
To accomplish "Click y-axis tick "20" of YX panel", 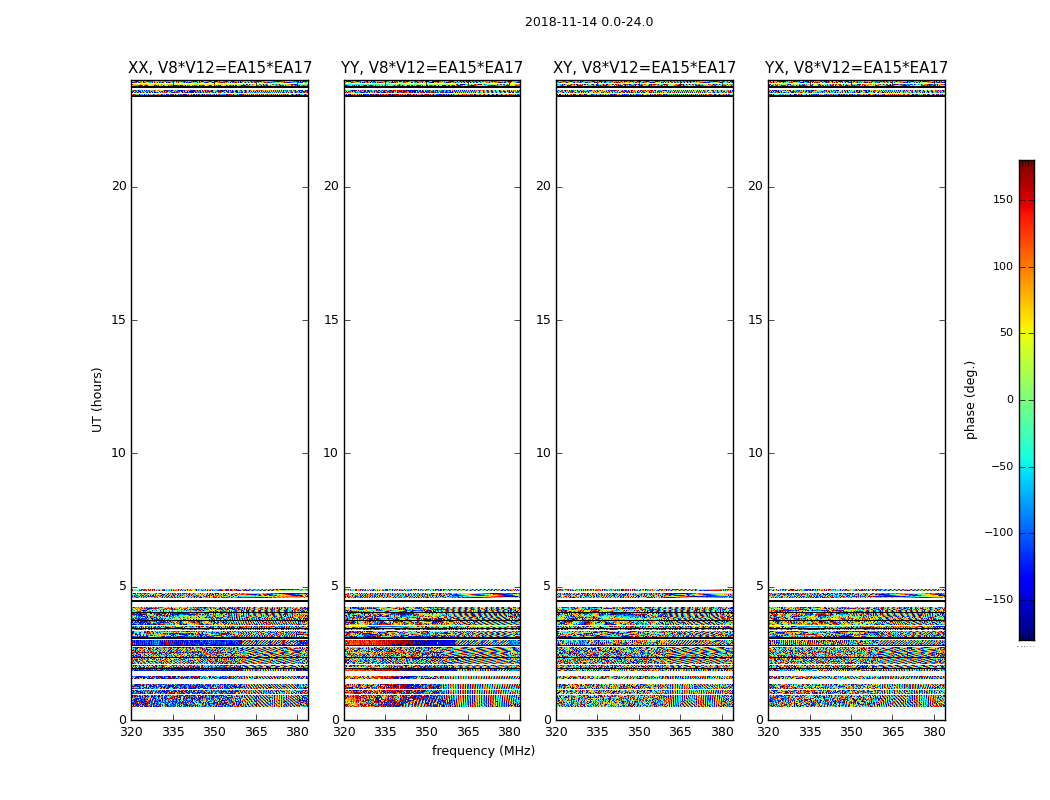I will tap(756, 186).
